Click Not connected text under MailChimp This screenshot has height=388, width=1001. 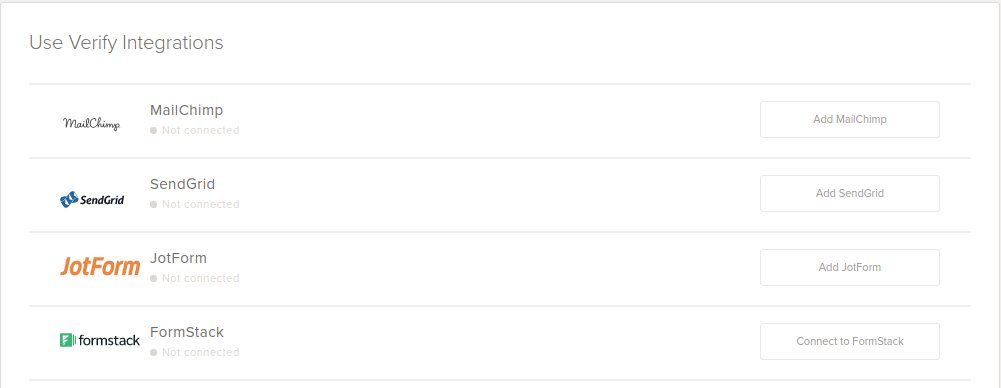[x=200, y=130]
